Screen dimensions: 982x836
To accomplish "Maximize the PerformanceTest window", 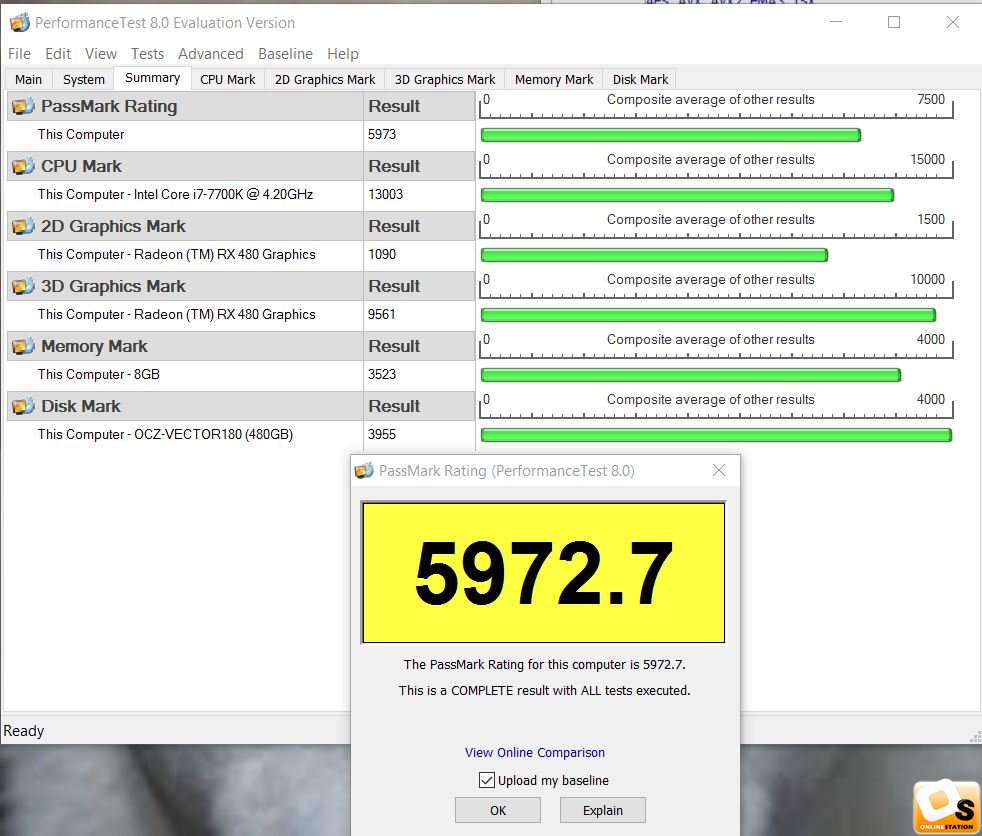I will [x=894, y=23].
